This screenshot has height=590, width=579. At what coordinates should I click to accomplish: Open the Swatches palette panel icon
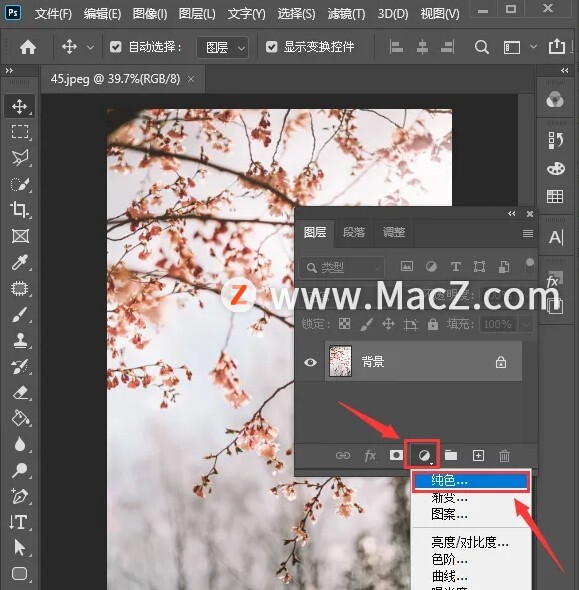[x=556, y=168]
